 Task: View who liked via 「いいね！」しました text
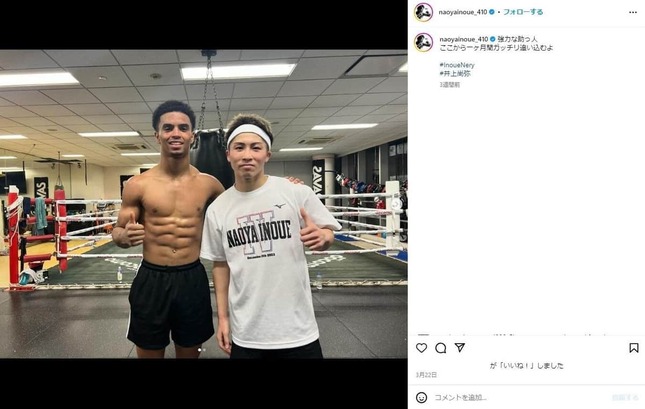(x=527, y=365)
